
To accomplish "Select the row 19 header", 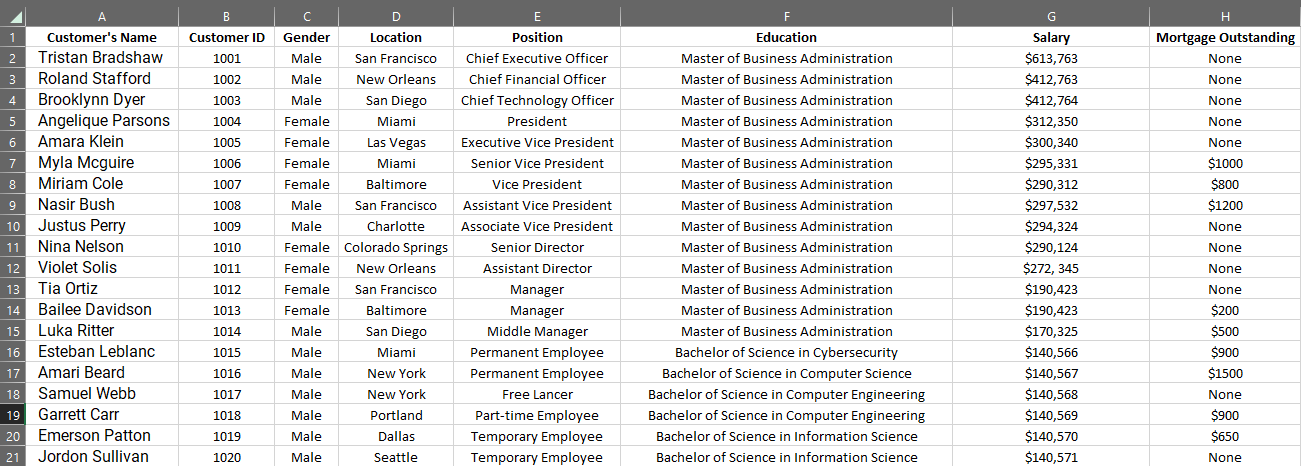I will pos(13,415).
